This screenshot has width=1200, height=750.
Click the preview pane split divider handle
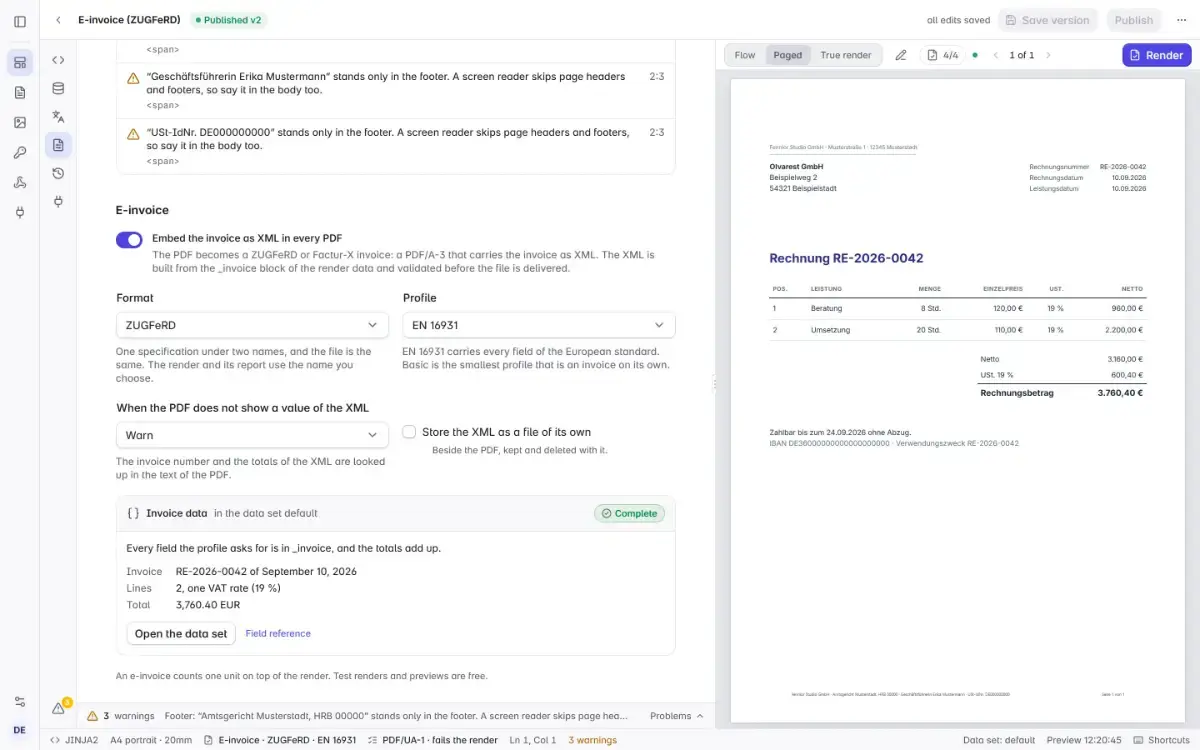click(714, 383)
